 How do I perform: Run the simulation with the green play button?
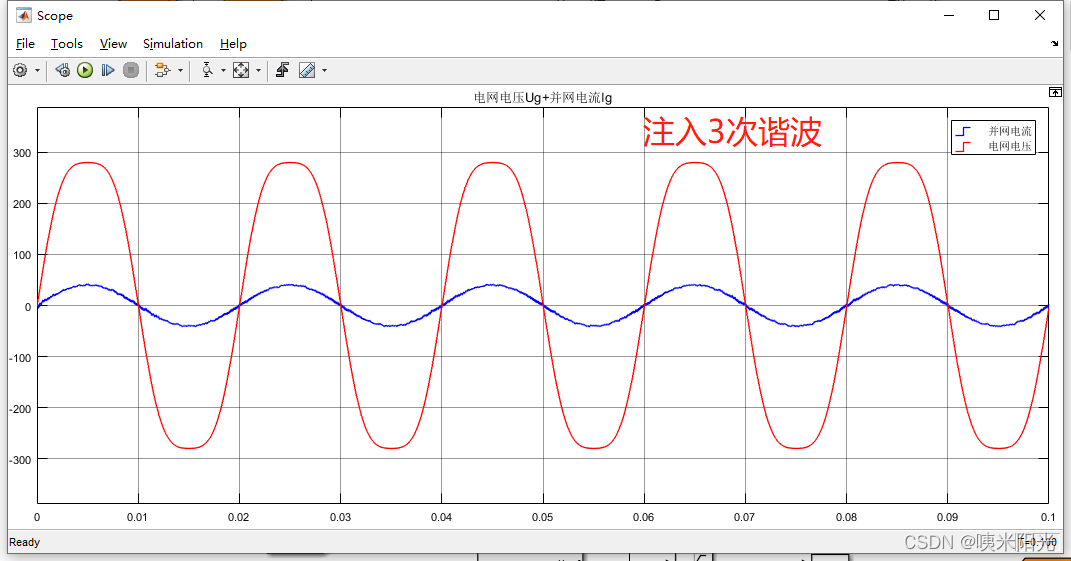[85, 70]
